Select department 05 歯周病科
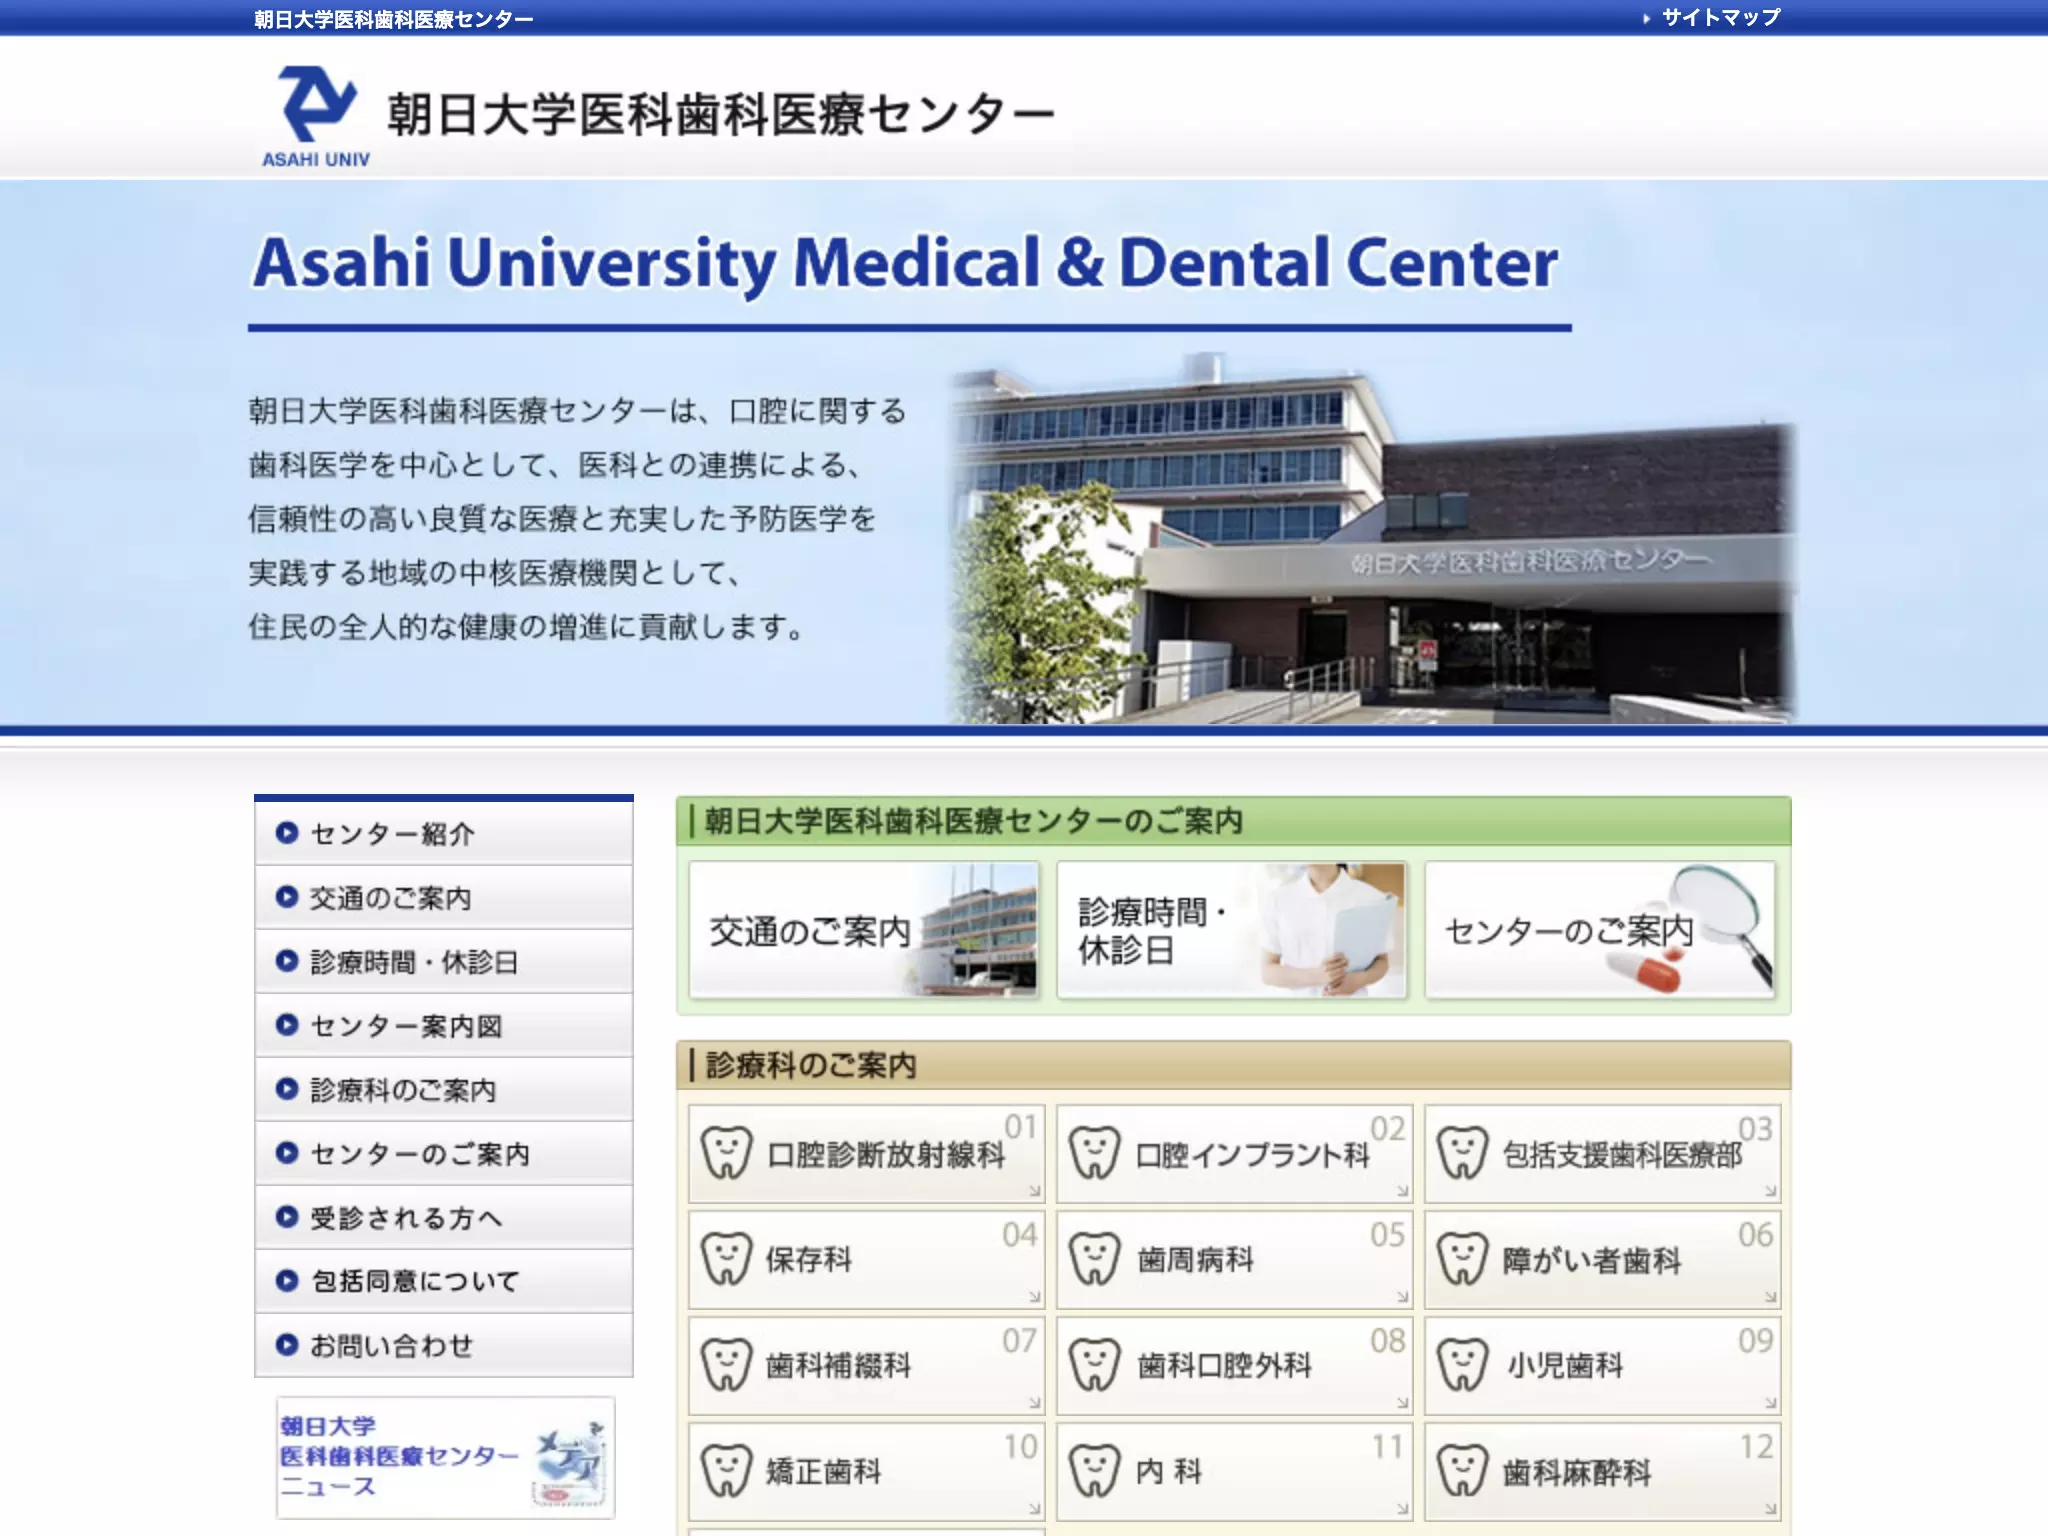This screenshot has height=1536, width=2048. click(1234, 1259)
